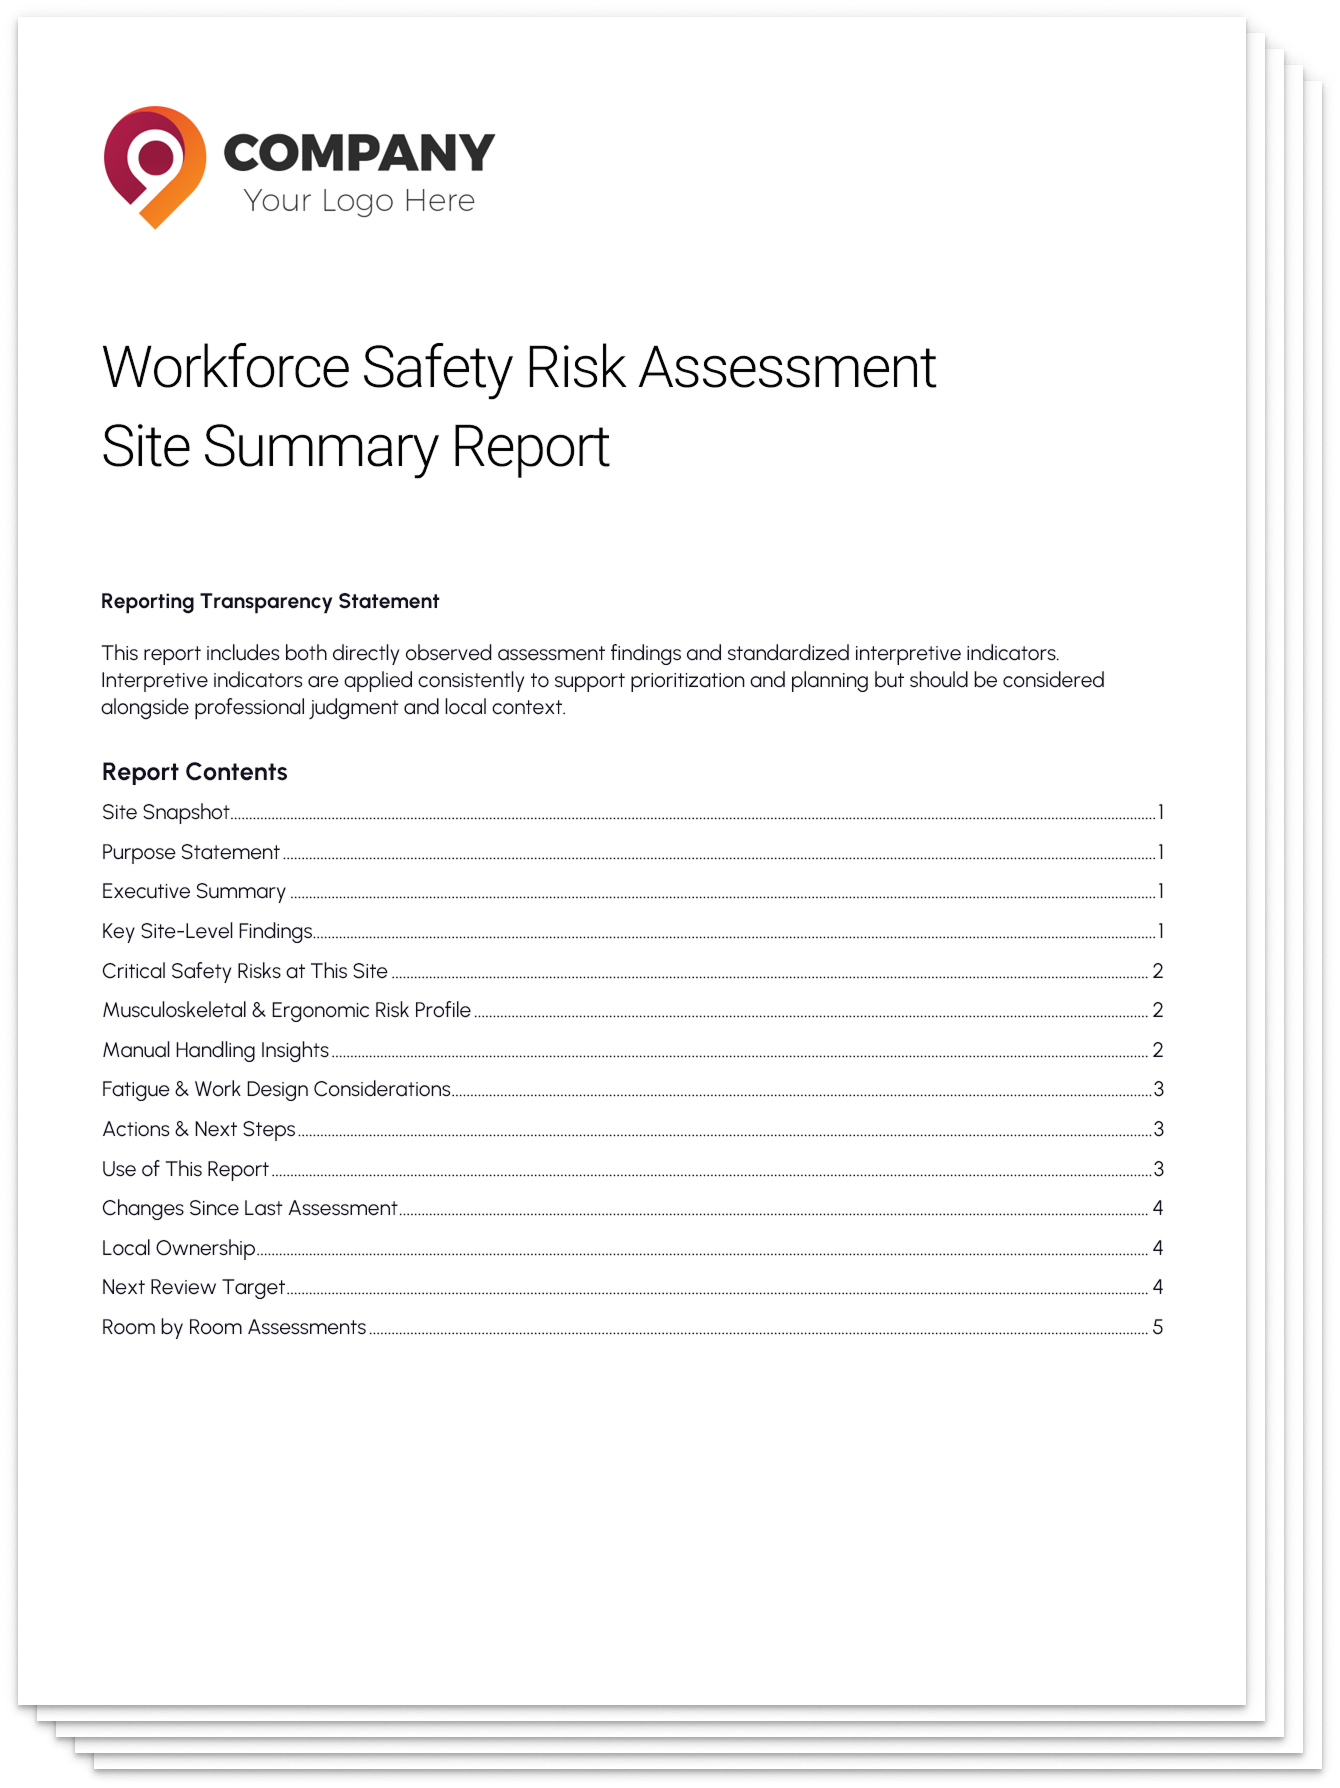Click the Workforce Safety Risk Assessment title
This screenshot has height=1788, width=1340.
pyautogui.click(x=518, y=367)
